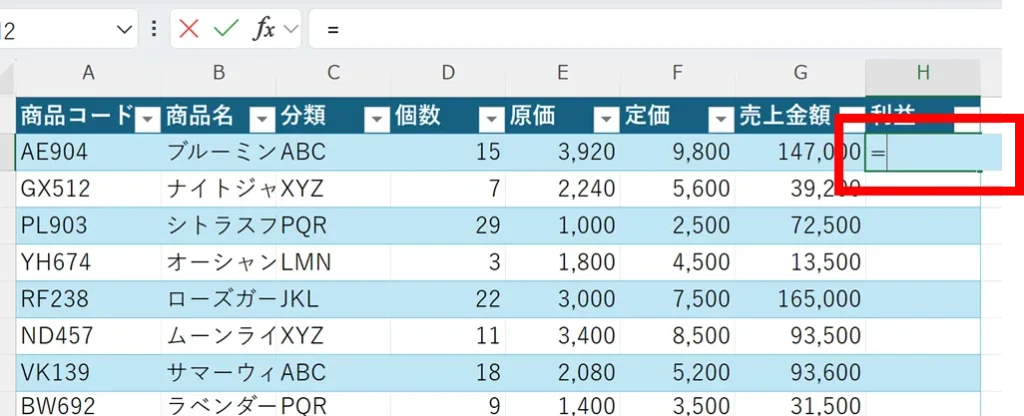The image size is (1024, 416).
Task: Open the 原価 column filter dropdown
Action: tap(605, 119)
